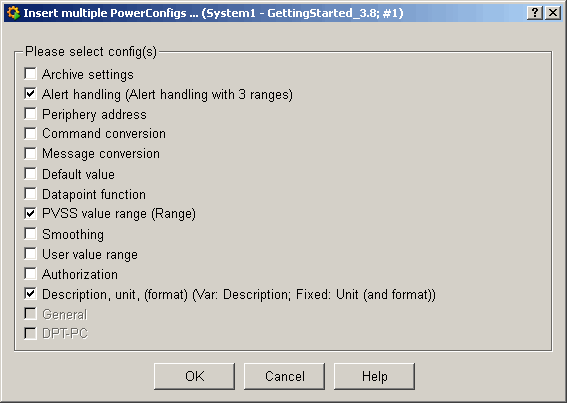Image resolution: width=567 pixels, height=403 pixels.
Task: Tick the Periphery address checkbox
Action: pos(30,114)
